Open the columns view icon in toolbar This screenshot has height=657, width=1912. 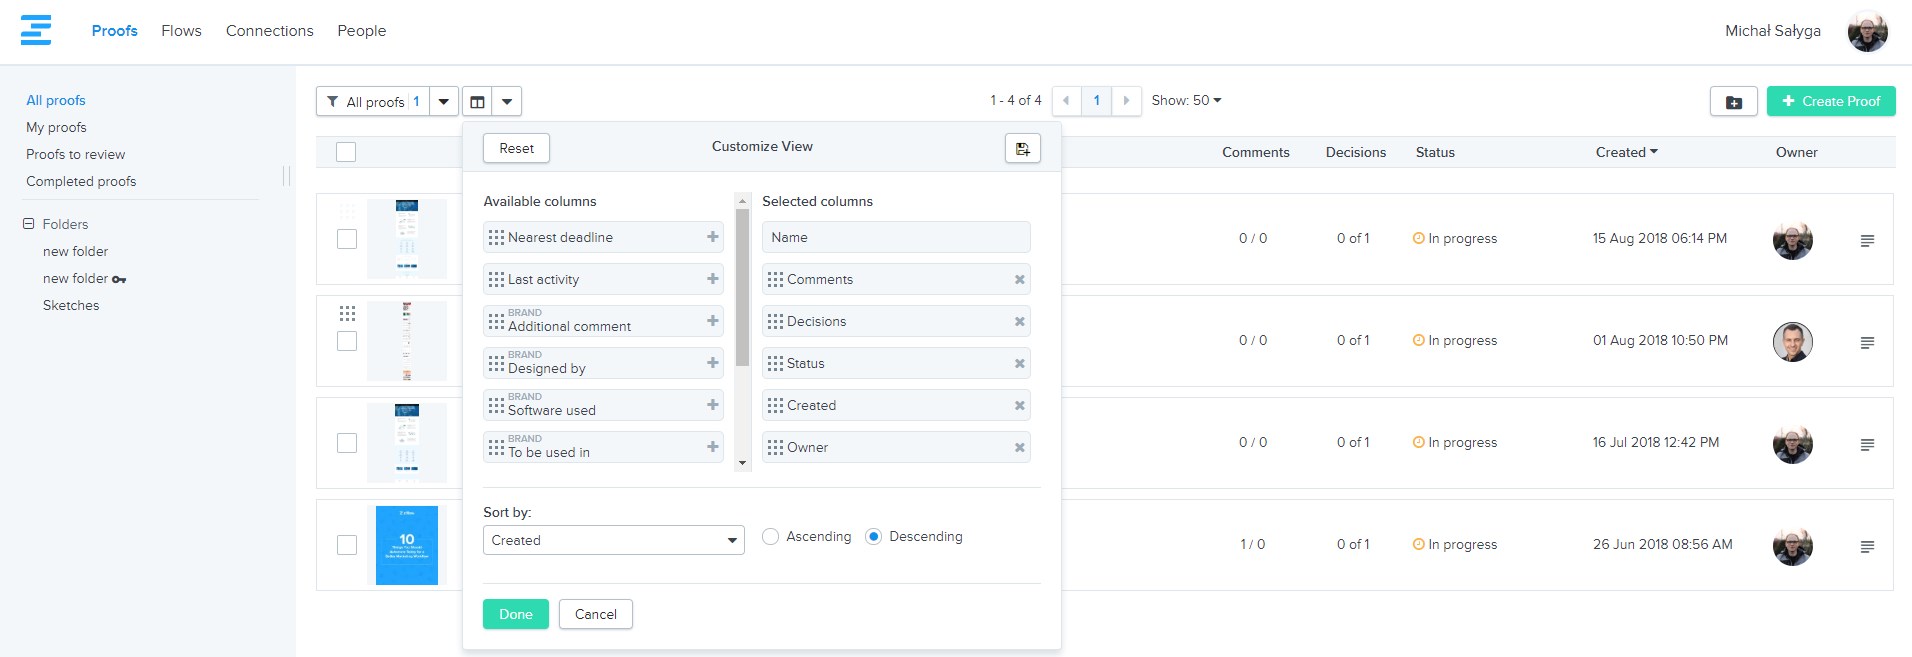pyautogui.click(x=477, y=102)
